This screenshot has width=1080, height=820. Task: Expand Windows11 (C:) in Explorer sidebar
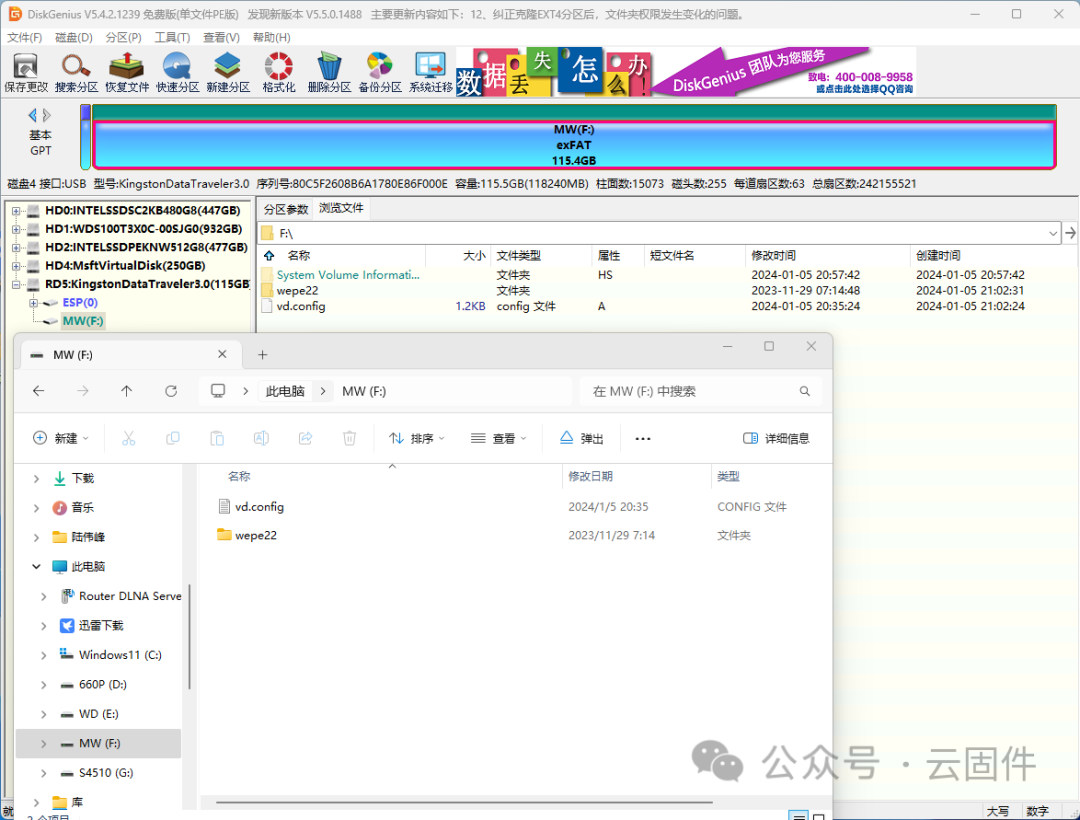[x=43, y=655]
